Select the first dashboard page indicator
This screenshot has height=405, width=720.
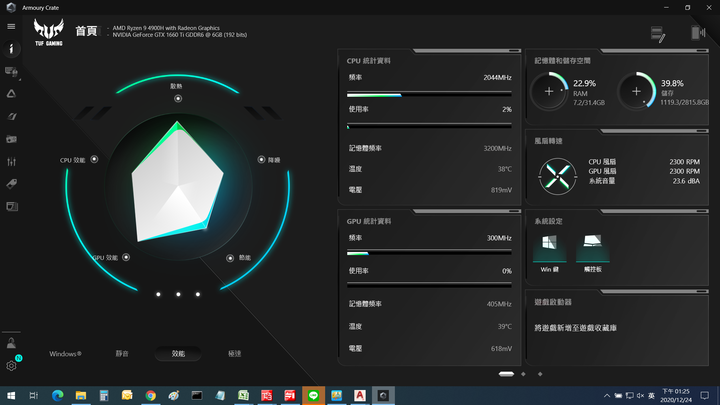click(x=506, y=374)
